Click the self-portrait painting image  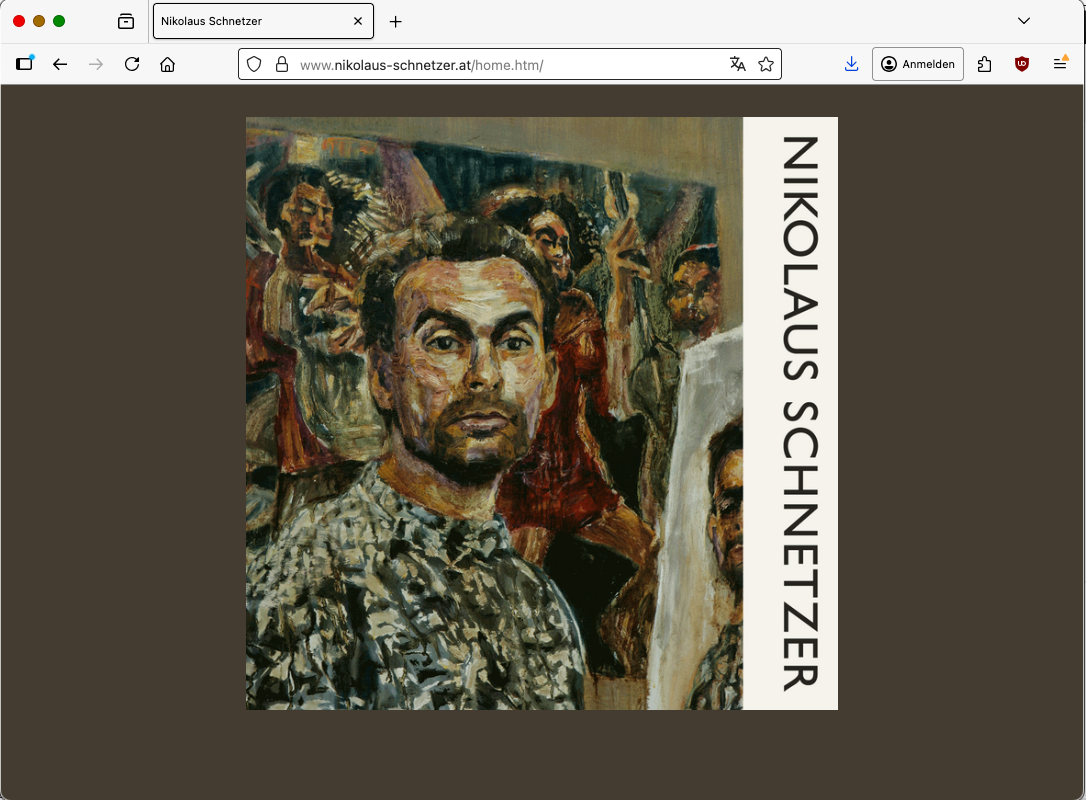[x=494, y=413]
